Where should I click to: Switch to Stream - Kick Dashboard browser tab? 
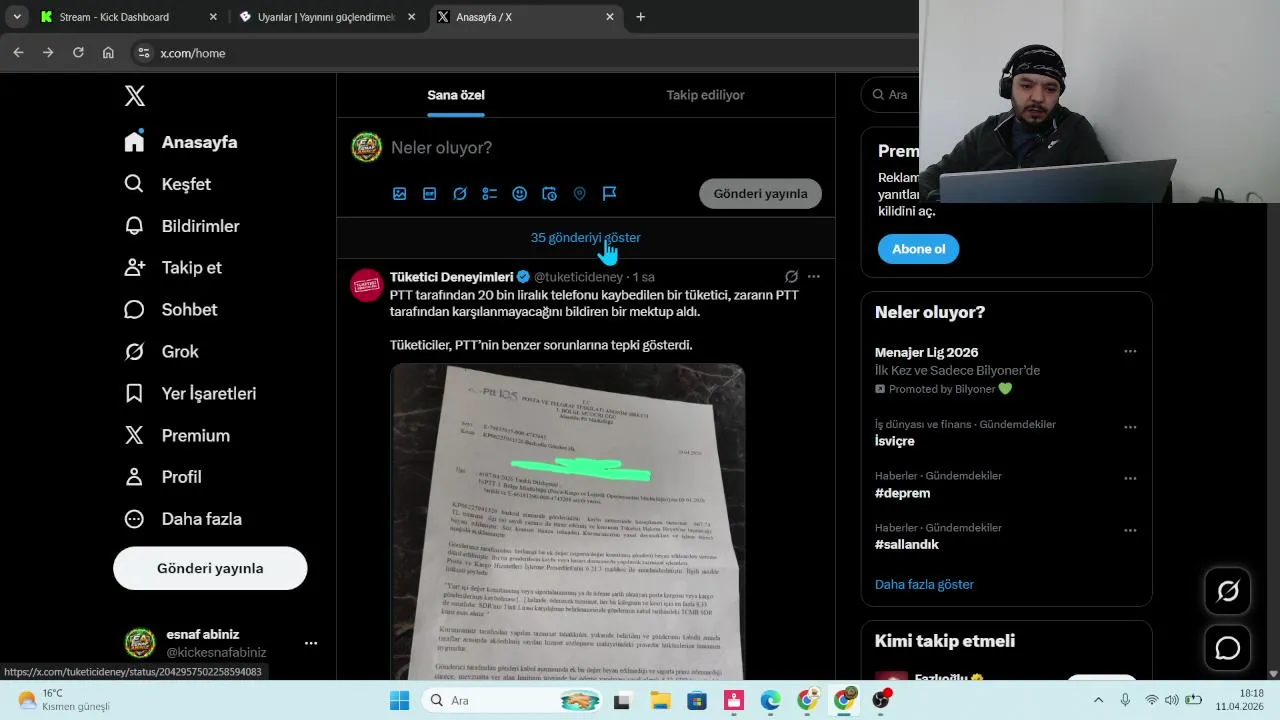tap(130, 17)
